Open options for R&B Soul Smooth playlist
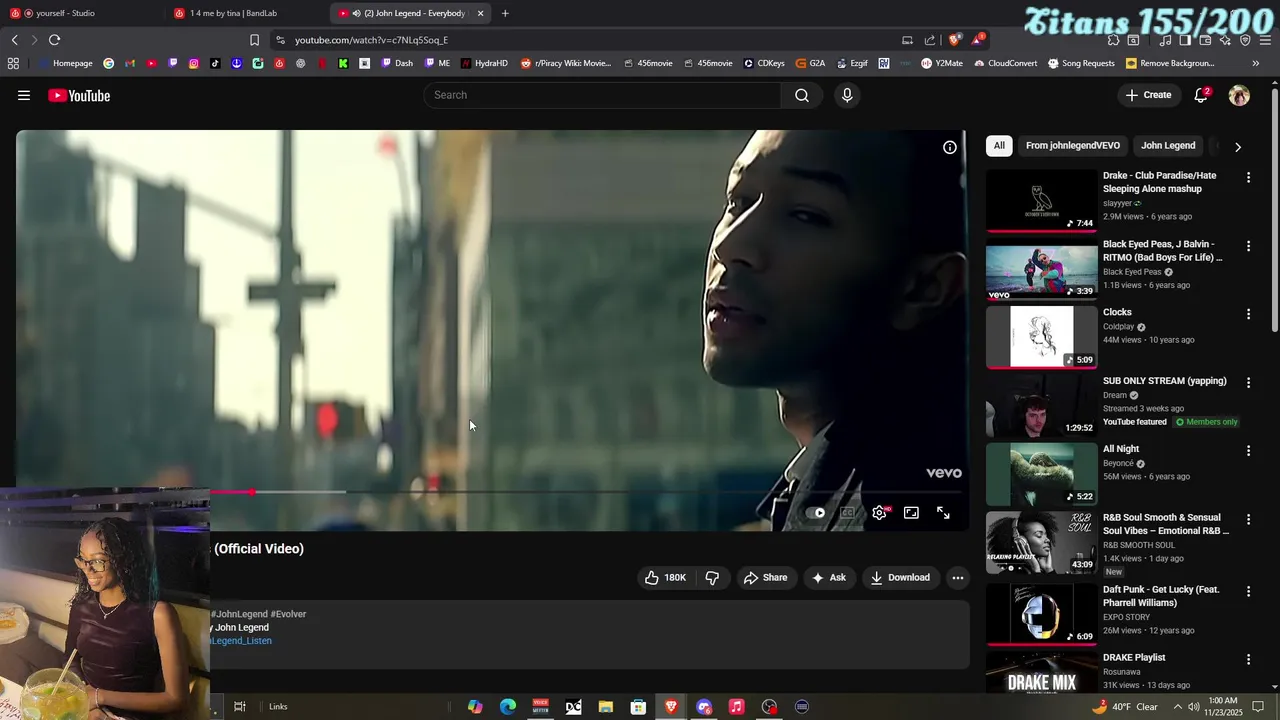The height and width of the screenshot is (720, 1280). point(1248,519)
